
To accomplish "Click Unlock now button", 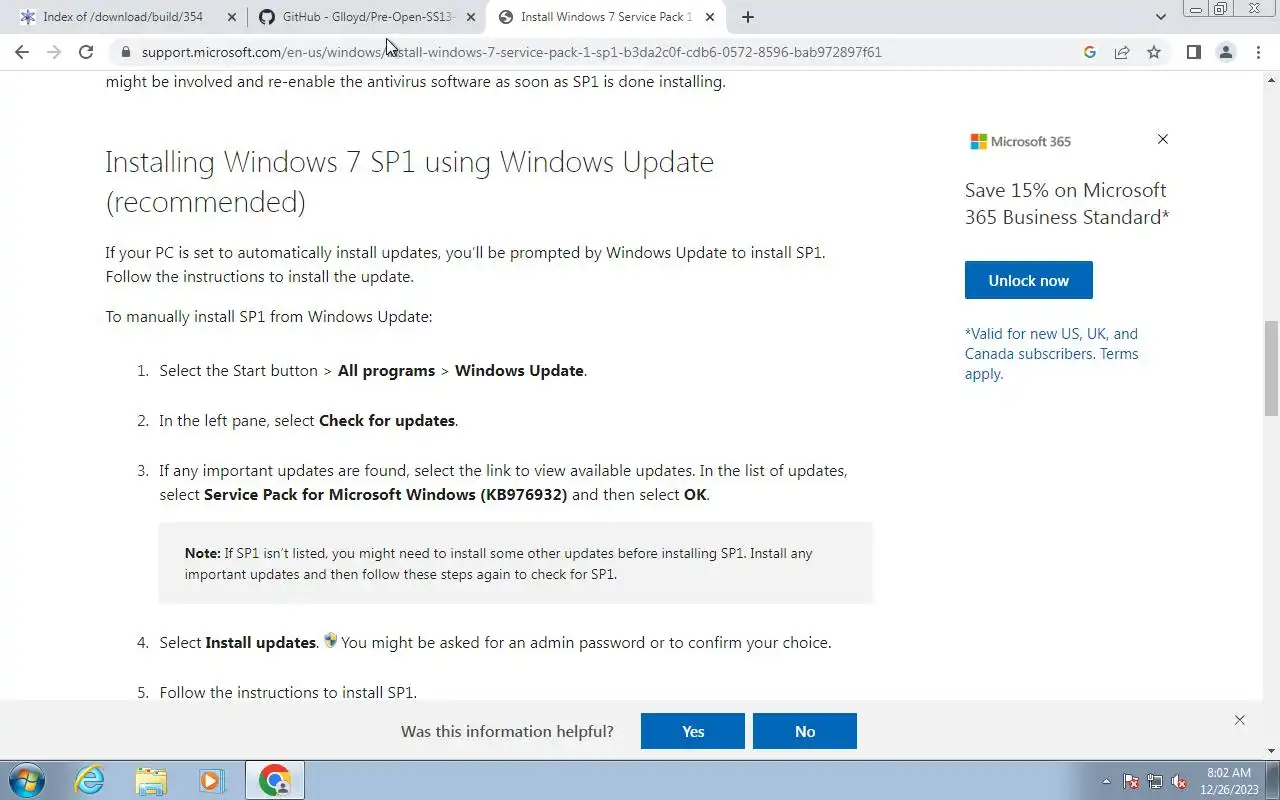I will [x=1028, y=280].
